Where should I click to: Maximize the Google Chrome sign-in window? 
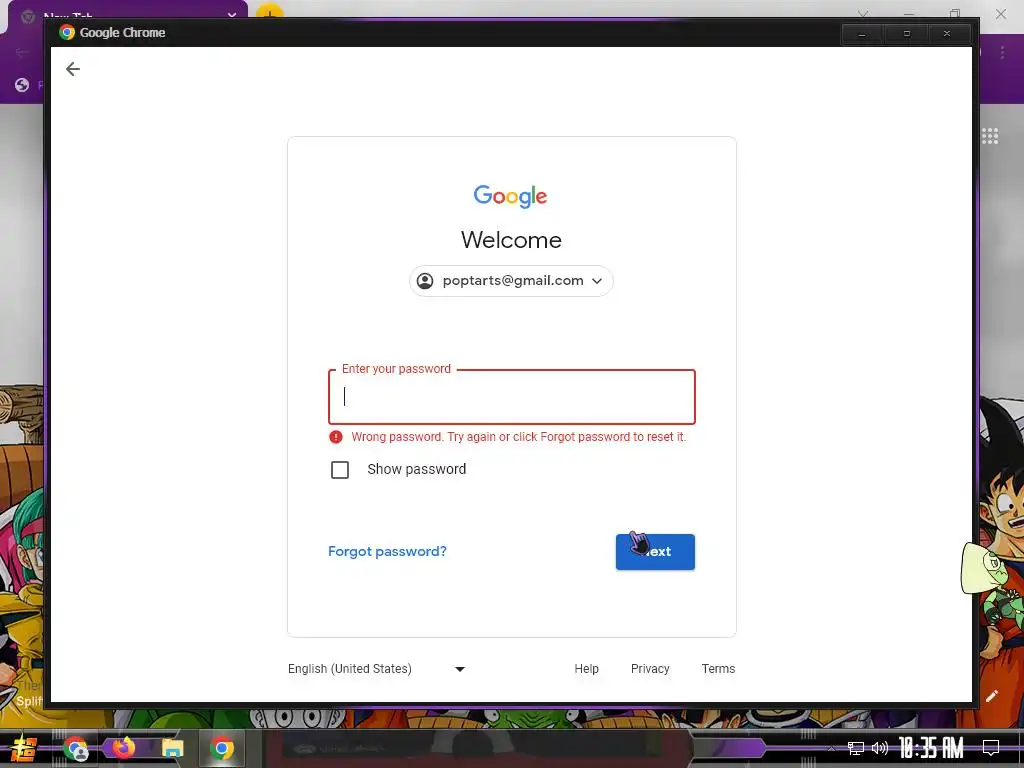pyautogui.click(x=906, y=34)
